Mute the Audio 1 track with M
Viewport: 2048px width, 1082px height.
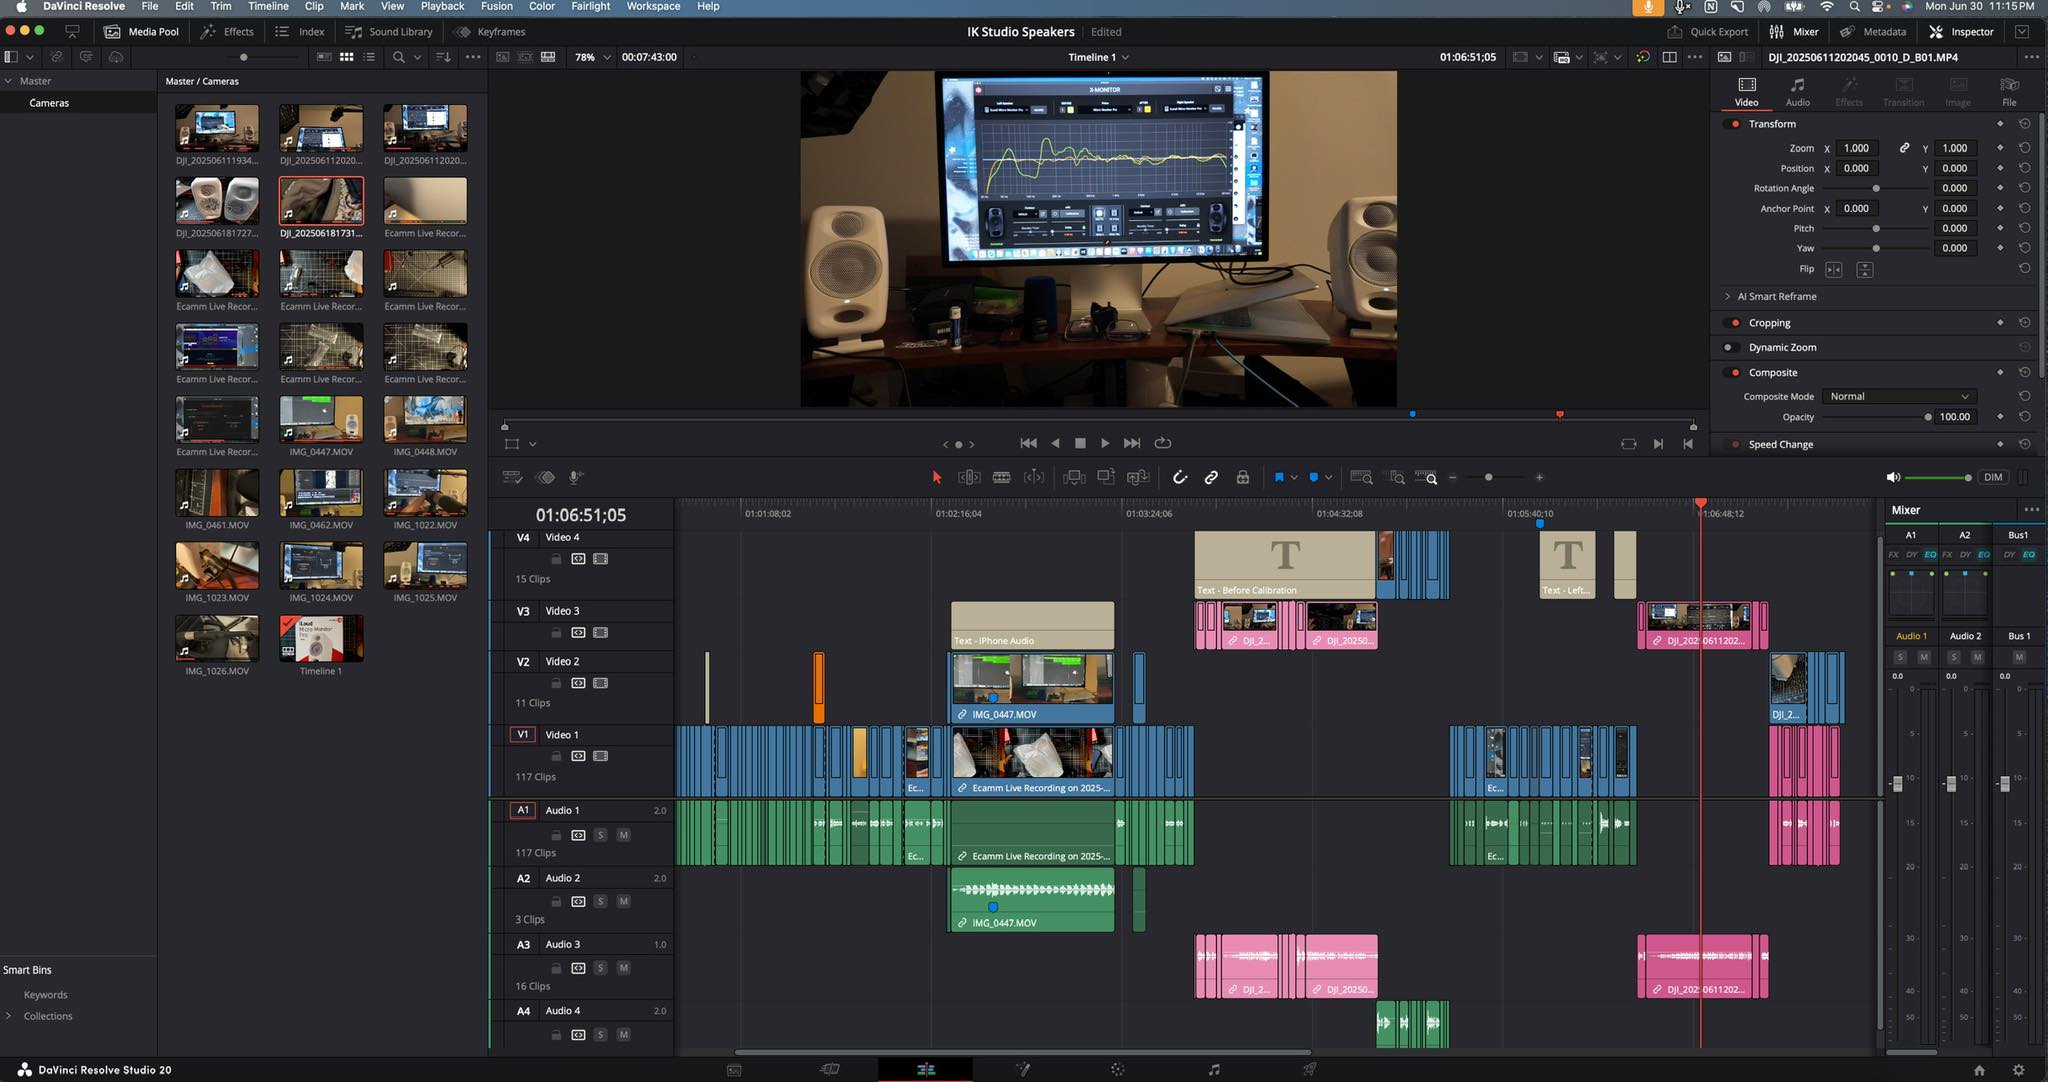624,835
